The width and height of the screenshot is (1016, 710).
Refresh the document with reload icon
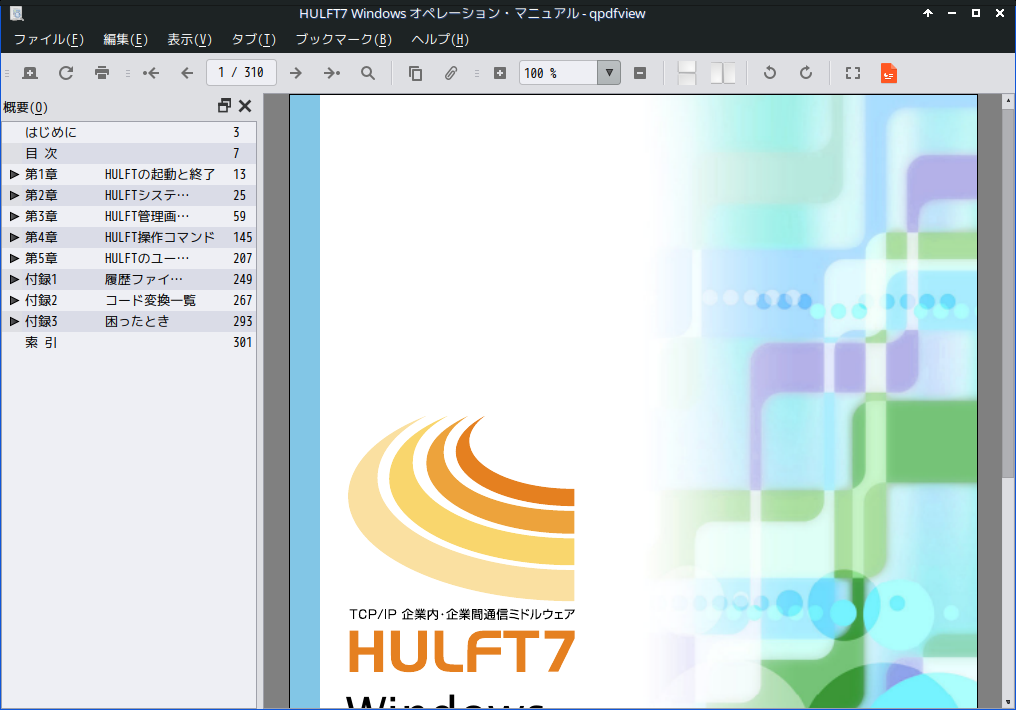click(66, 73)
